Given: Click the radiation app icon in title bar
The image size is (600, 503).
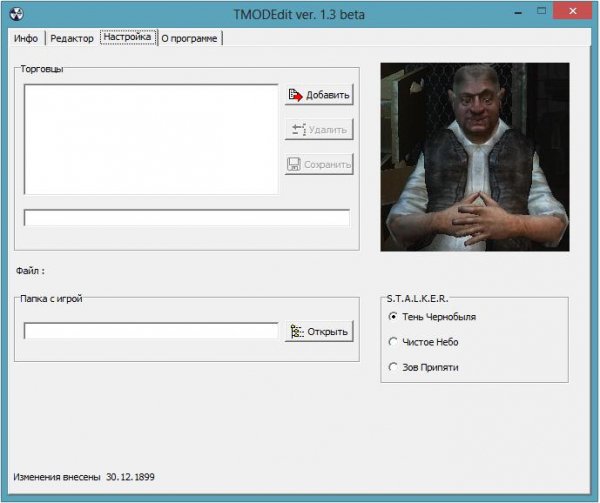Looking at the screenshot, I should point(16,14).
